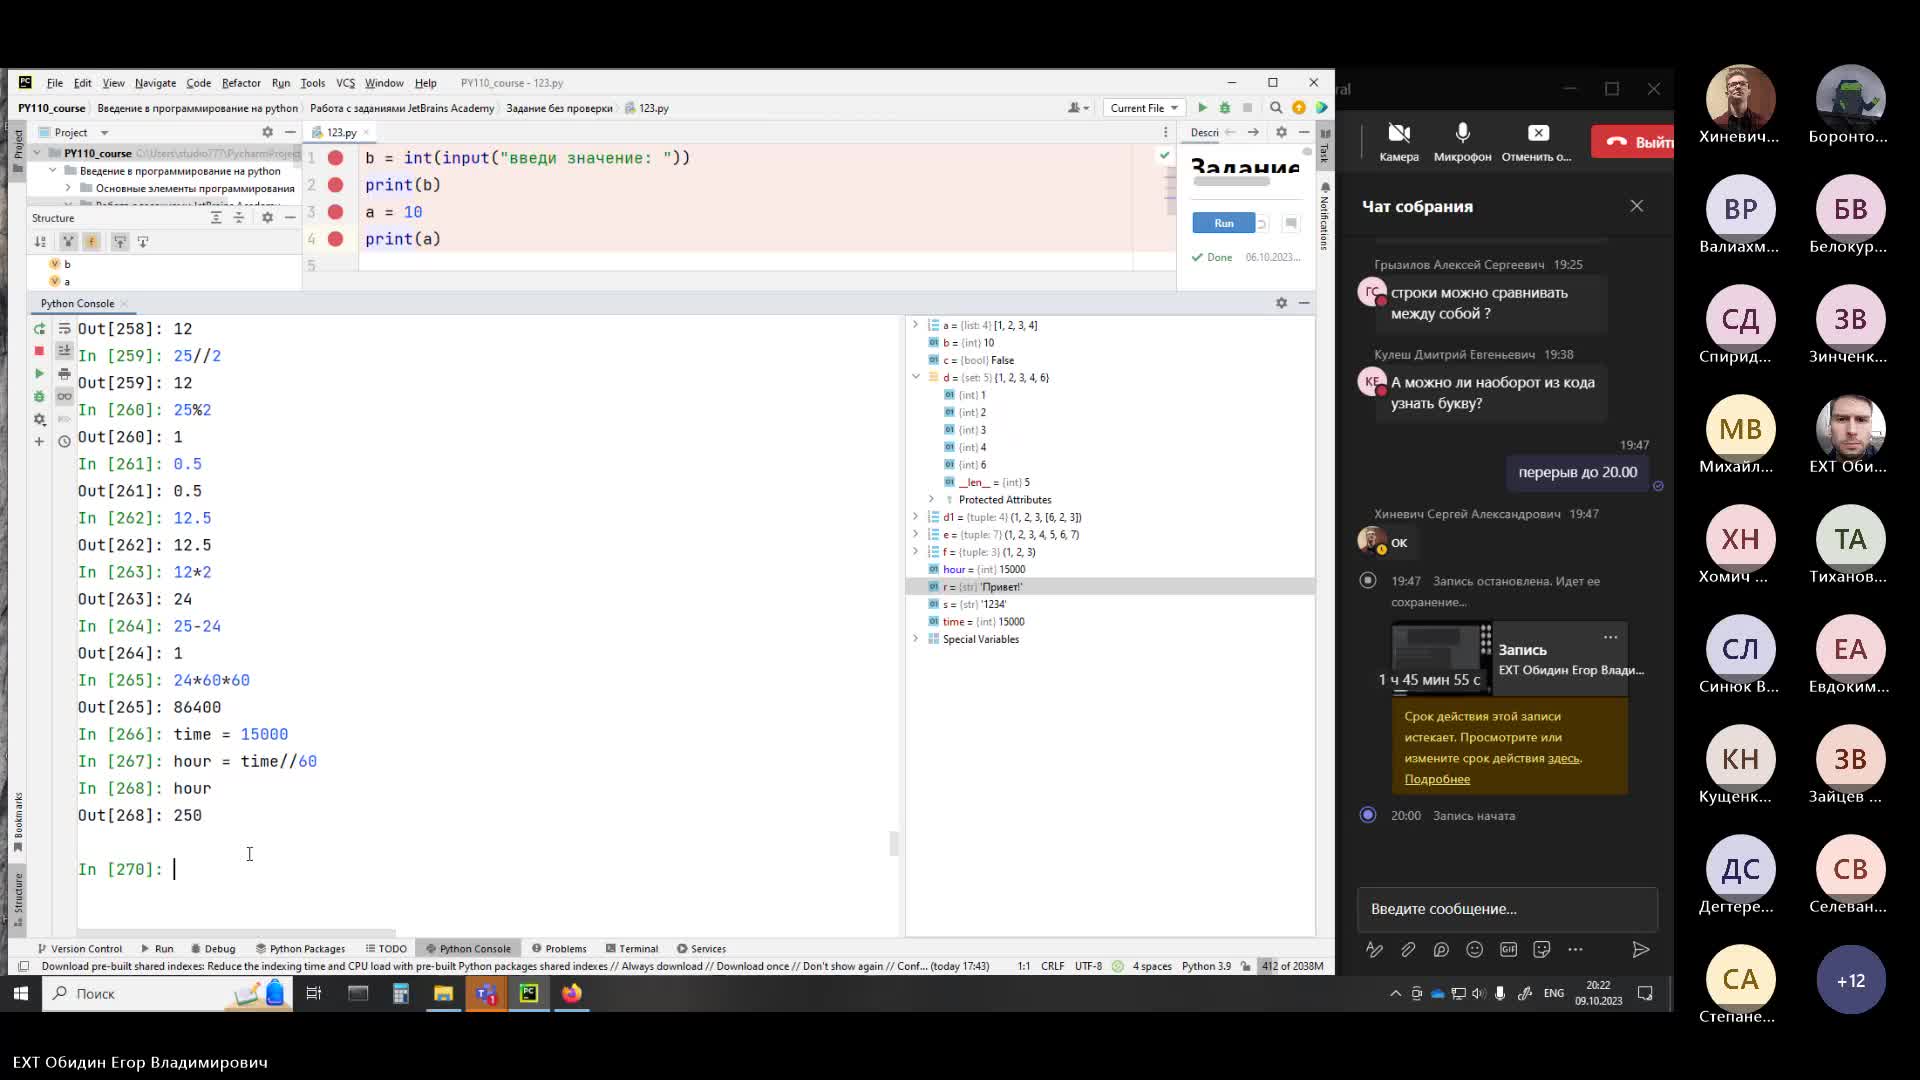
Task: Toggle Show Fields filter in Structure panel
Action: click(x=91, y=241)
